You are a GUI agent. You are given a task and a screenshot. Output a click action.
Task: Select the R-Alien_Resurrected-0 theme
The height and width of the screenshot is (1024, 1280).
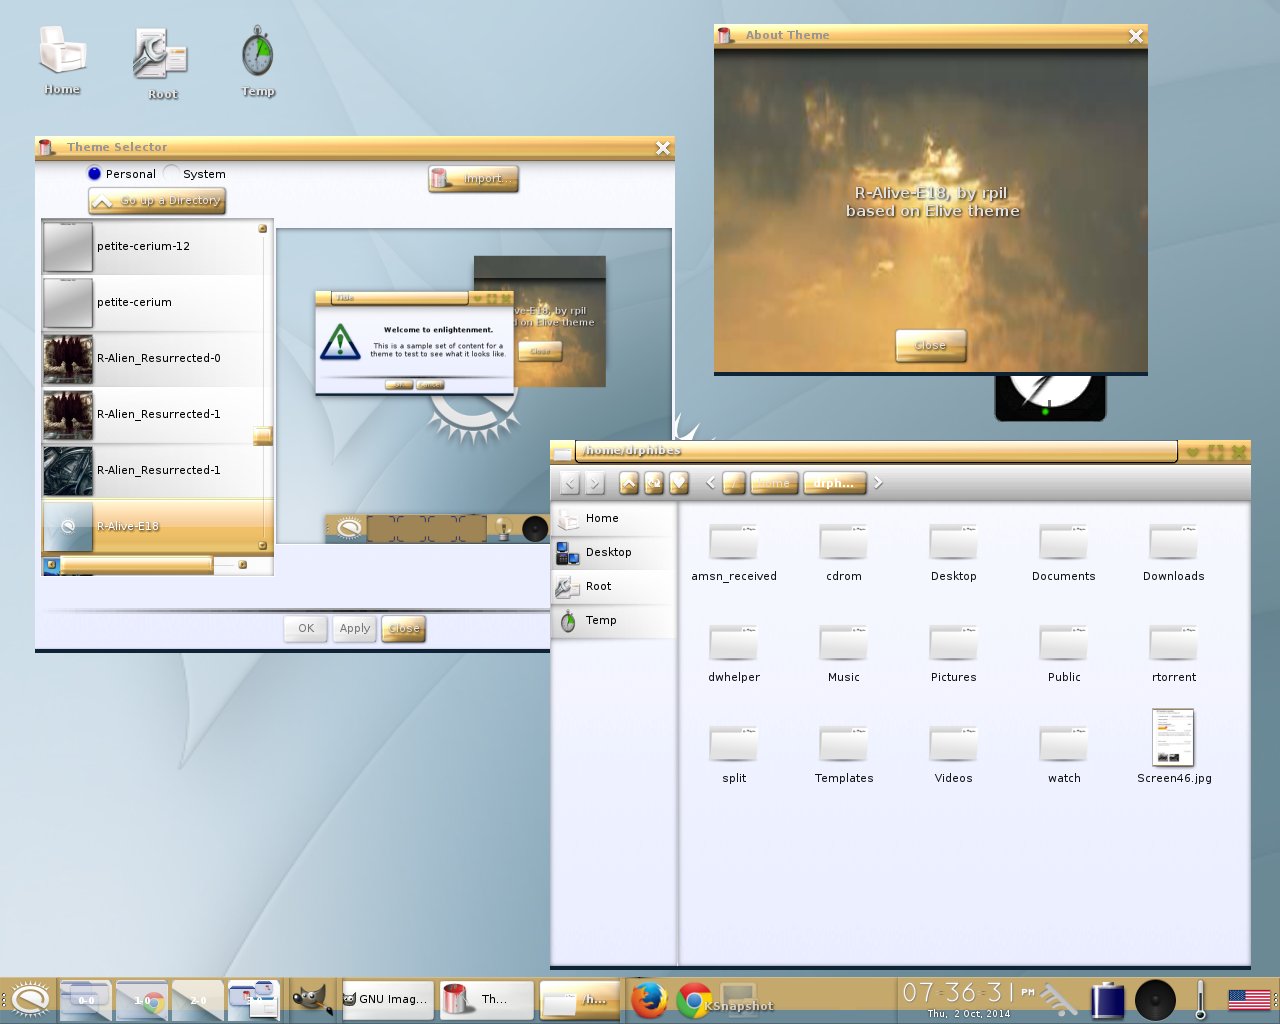click(157, 359)
